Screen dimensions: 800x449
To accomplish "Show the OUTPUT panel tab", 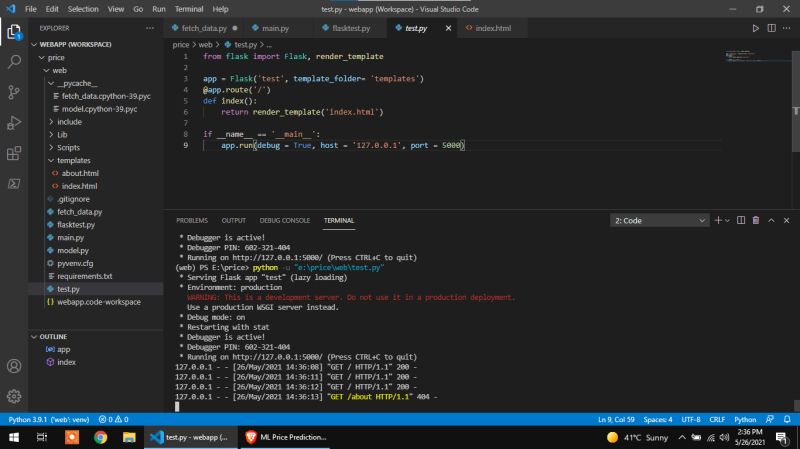I will click(x=234, y=220).
